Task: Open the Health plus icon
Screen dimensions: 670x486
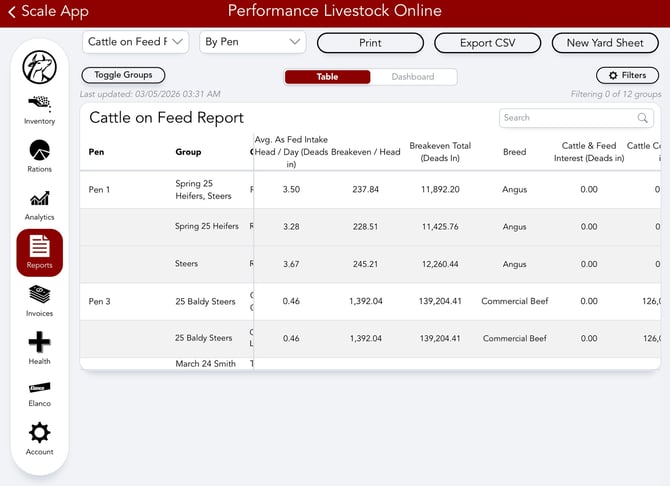Action: 39,343
